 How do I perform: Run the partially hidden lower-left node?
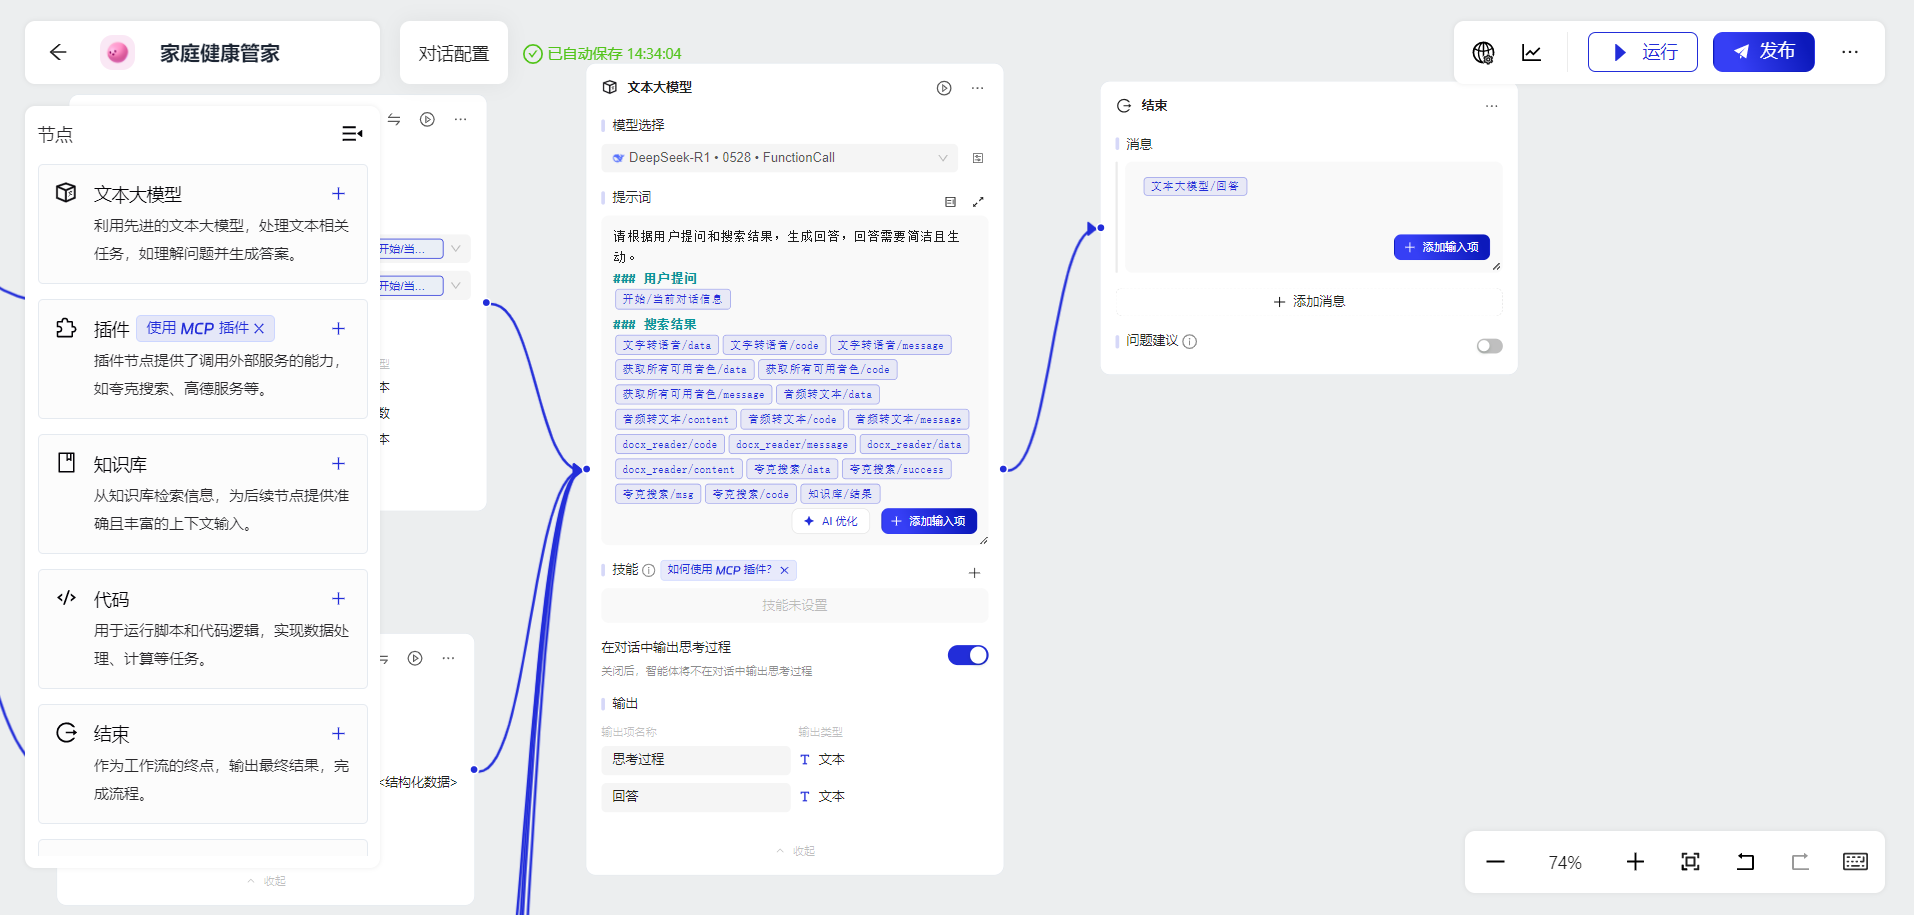click(x=415, y=658)
